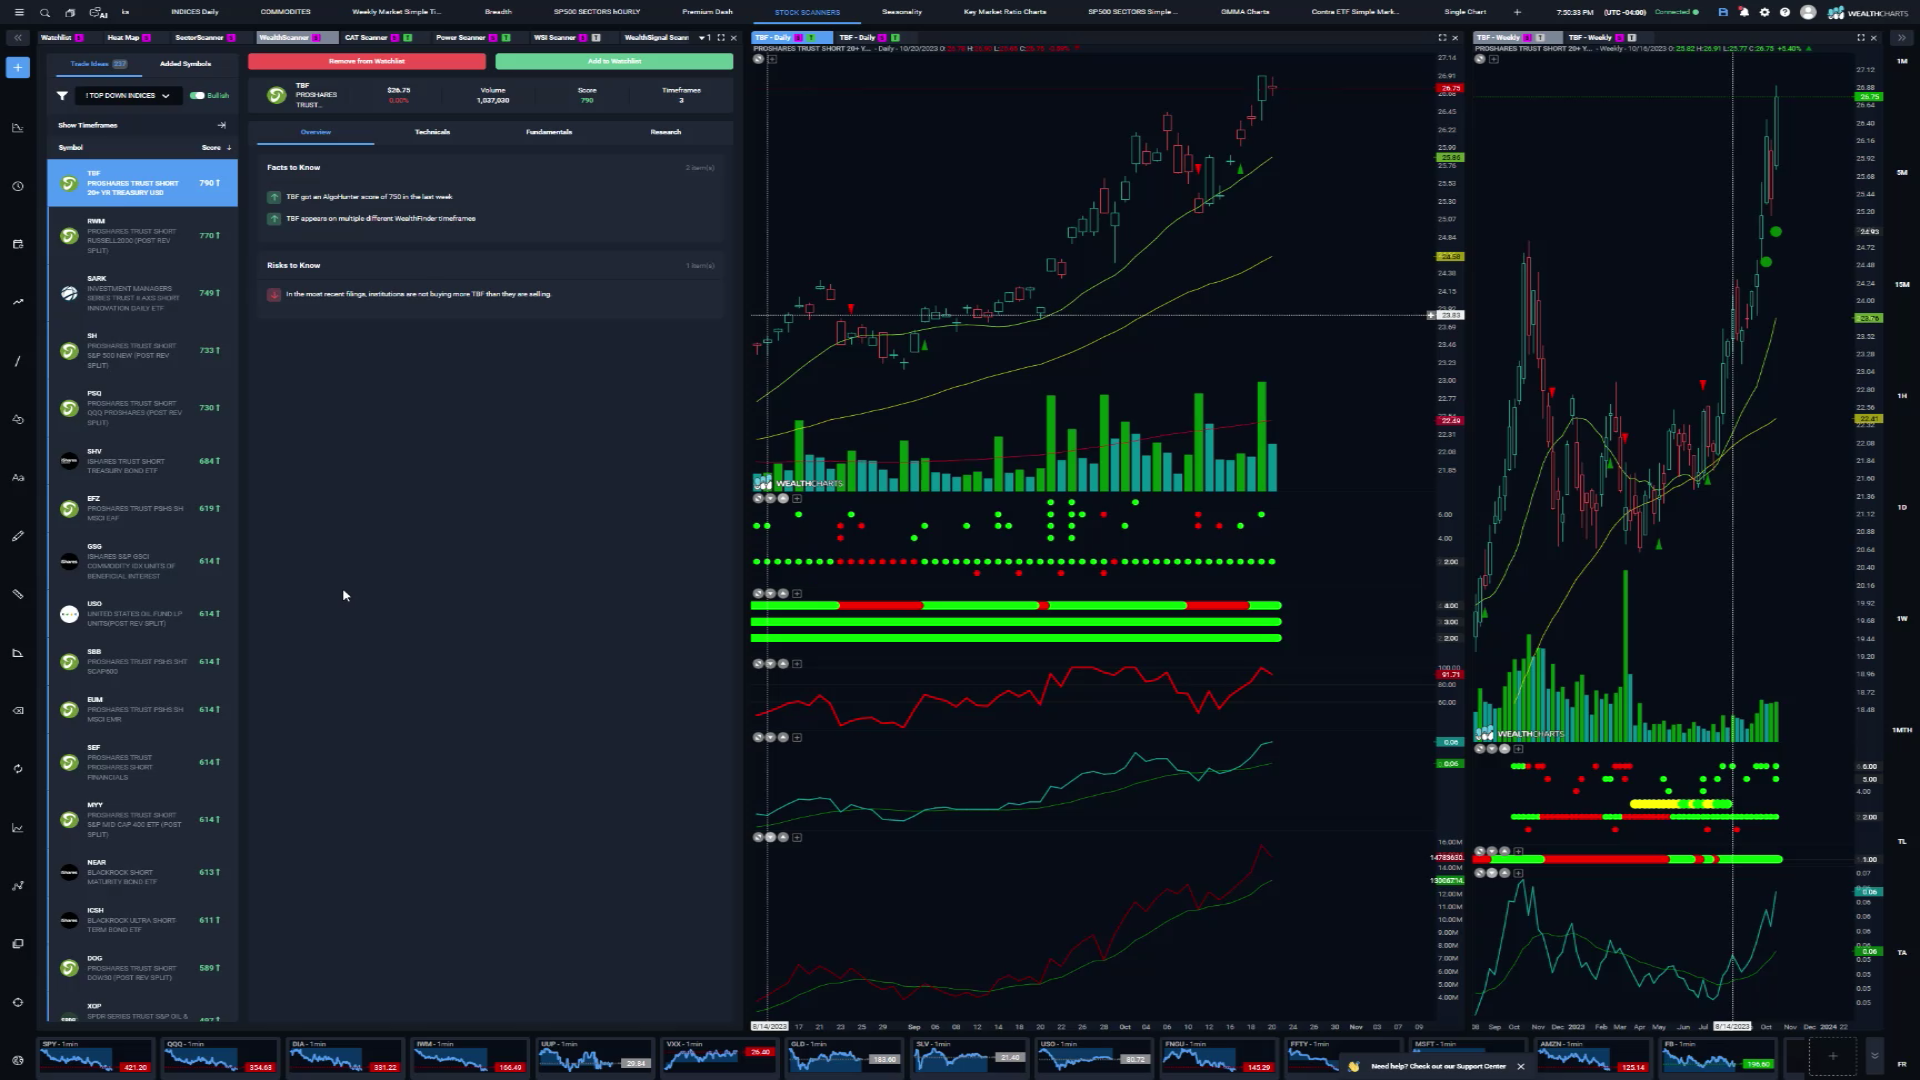1920x1080 pixels.
Task: Select USO row in symbol list
Action: tap(142, 614)
